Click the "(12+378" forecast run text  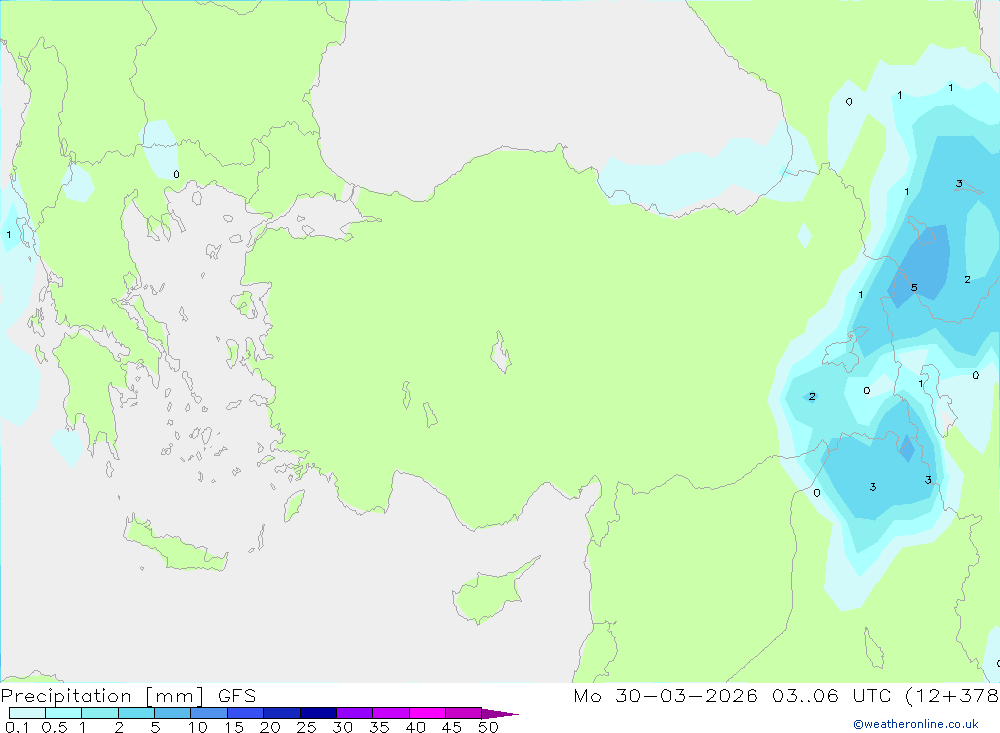[952, 695]
